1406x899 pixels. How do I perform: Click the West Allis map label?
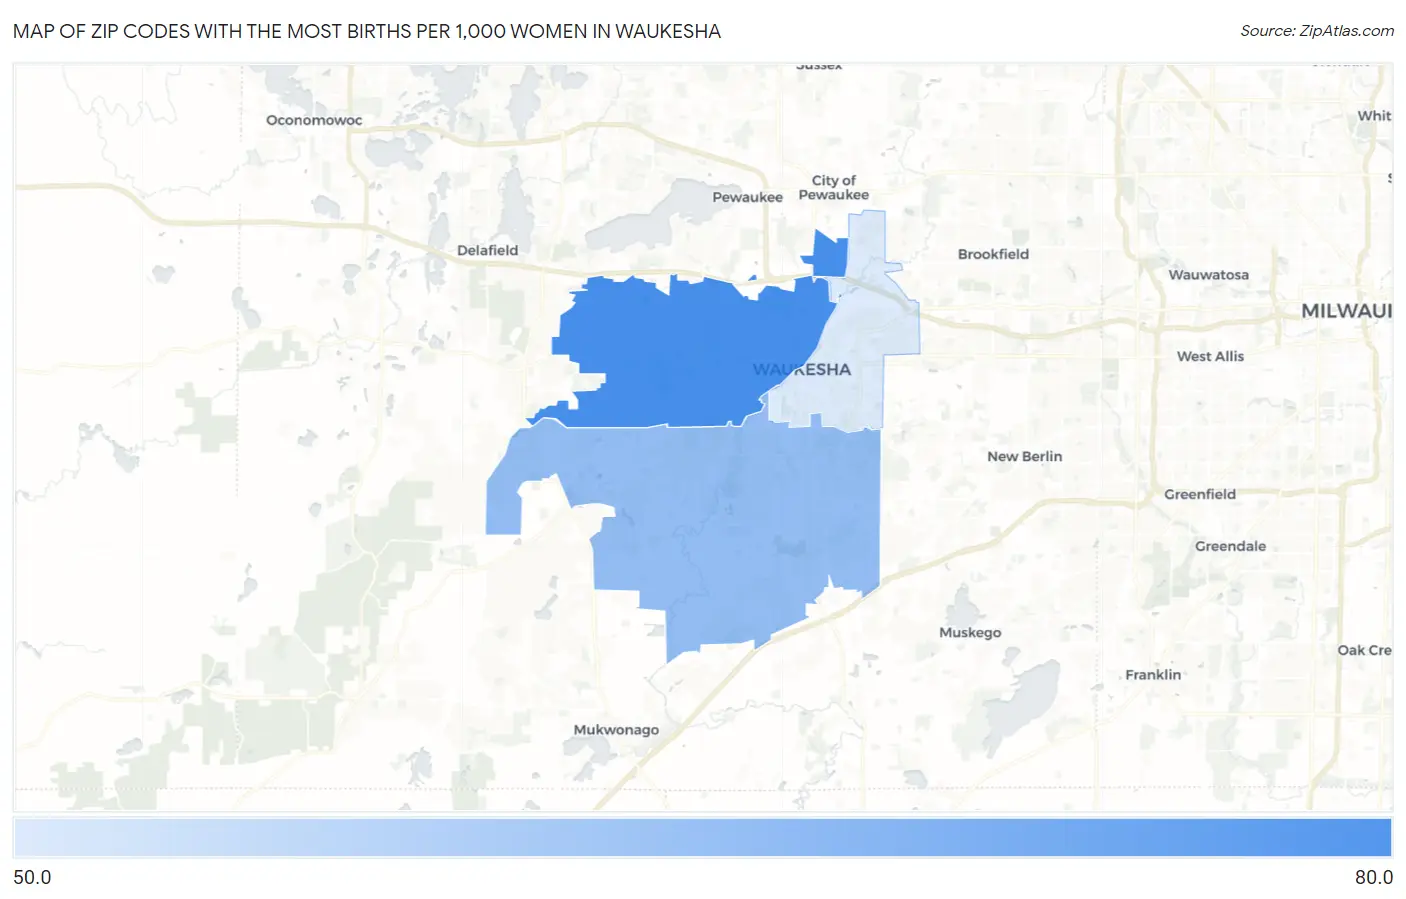[1210, 356]
